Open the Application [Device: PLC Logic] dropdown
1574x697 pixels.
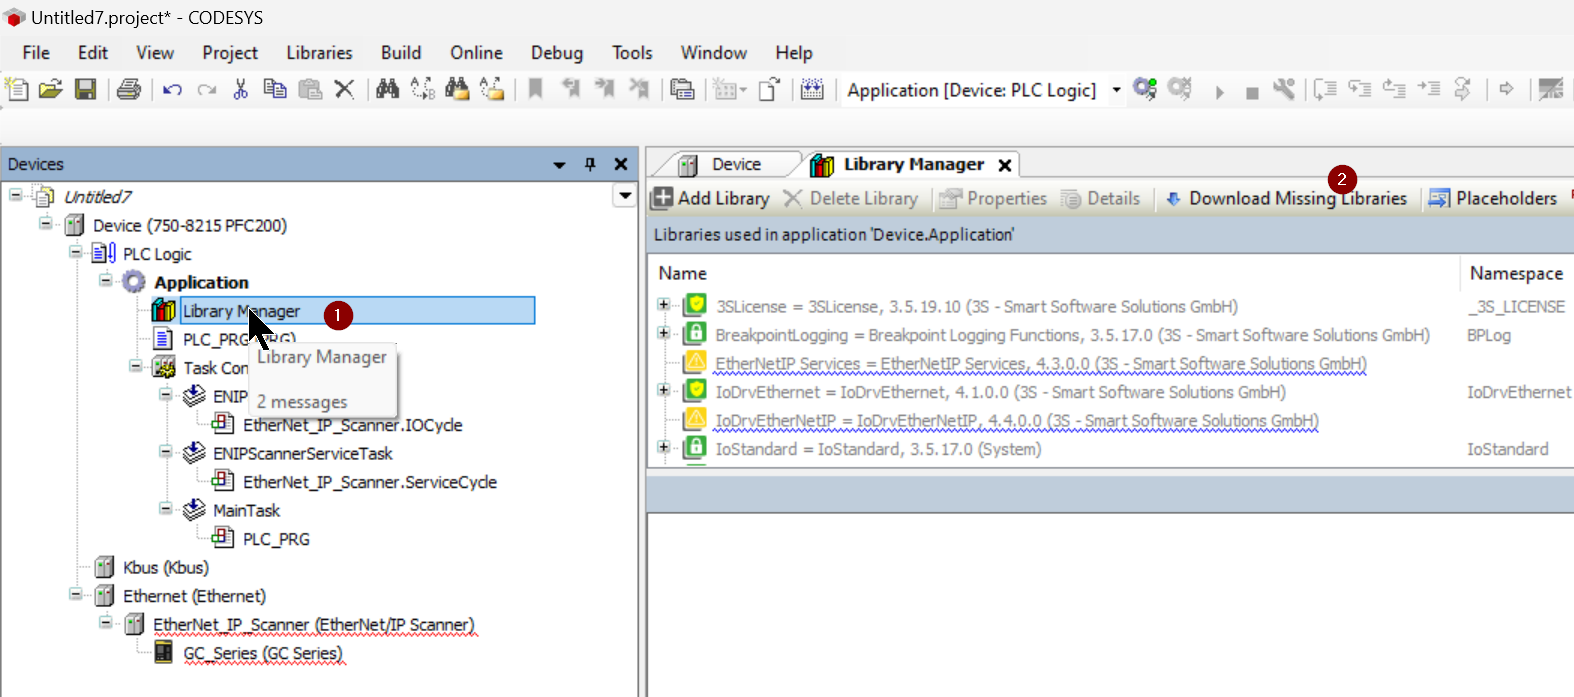[x=1117, y=90]
